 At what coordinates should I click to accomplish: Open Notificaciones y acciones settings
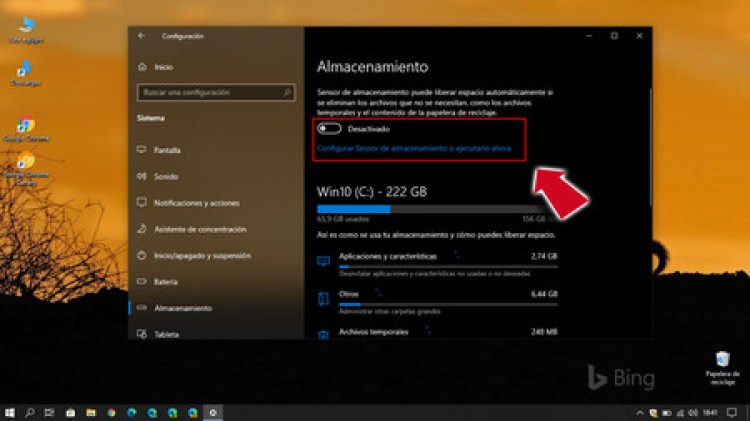click(196, 202)
